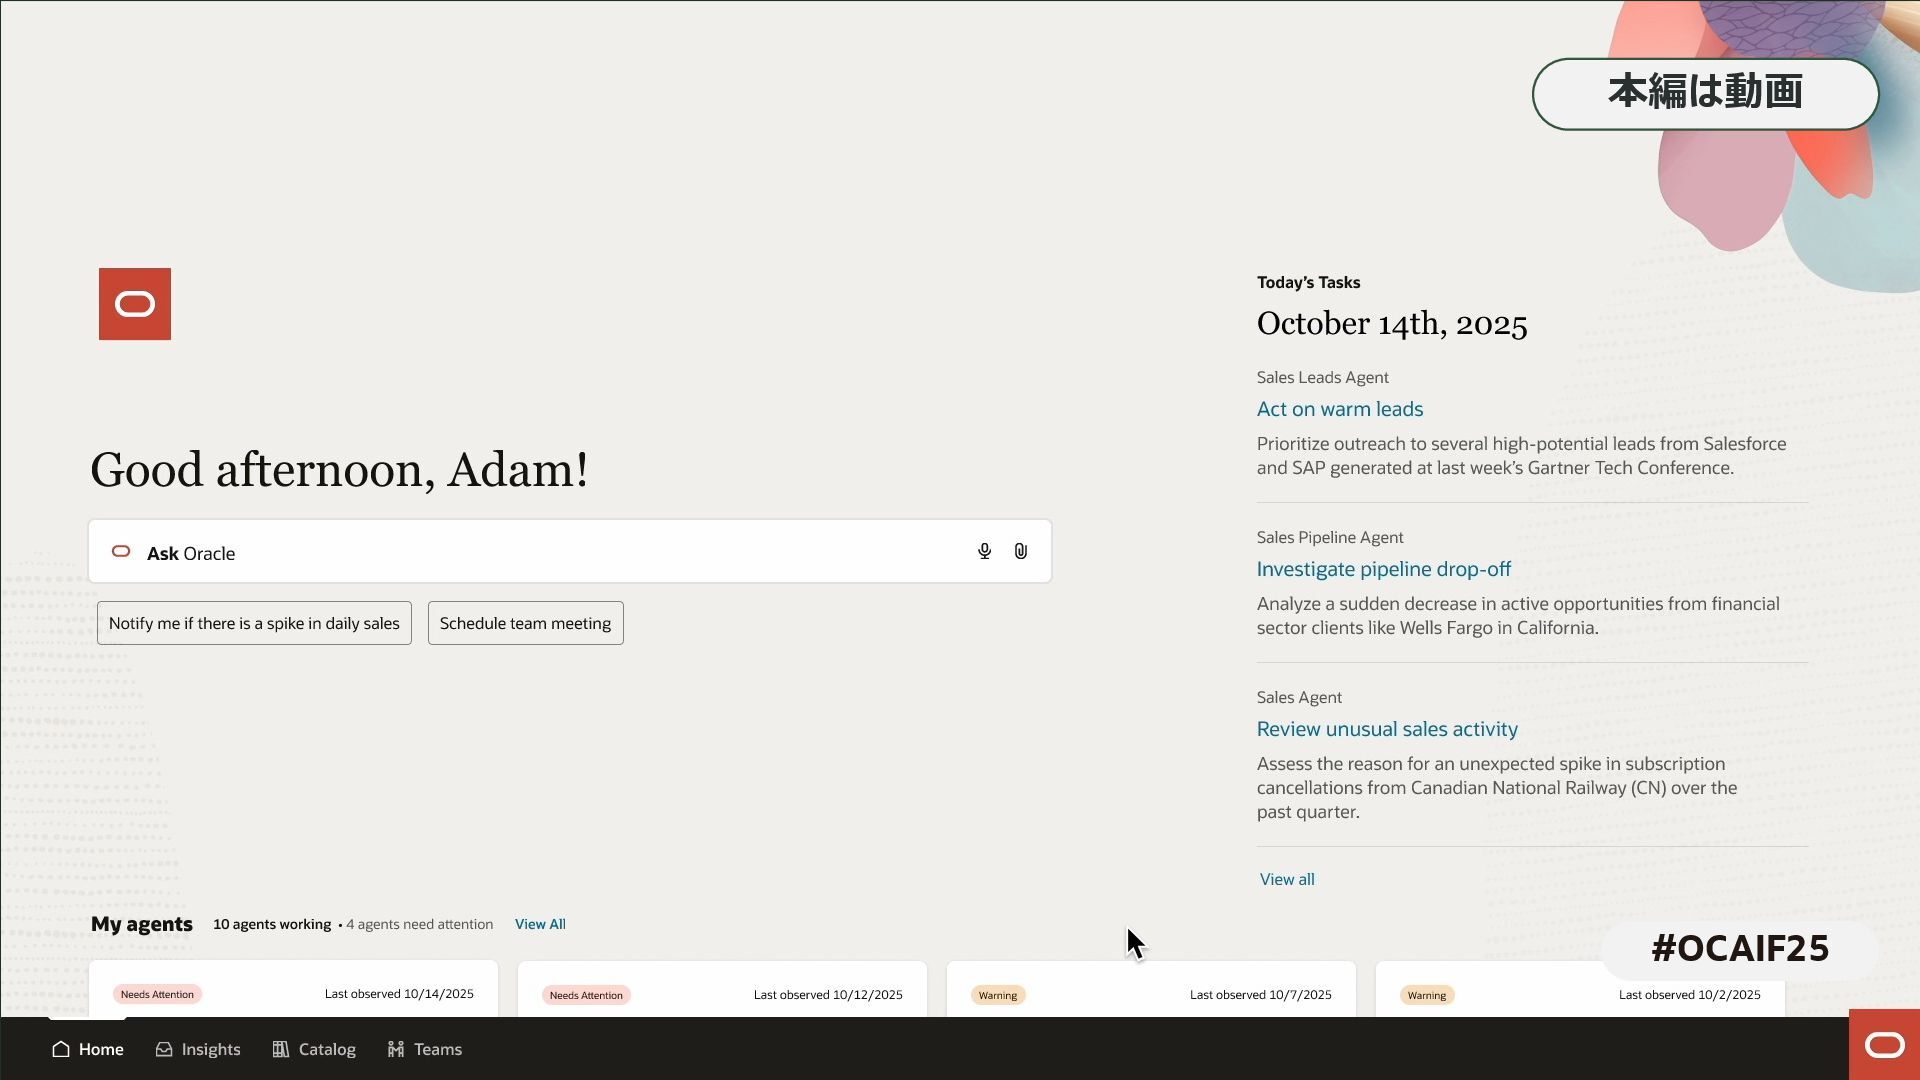The image size is (1920, 1080).
Task: Click the Oracle button in bottom-right corner
Action: click(x=1884, y=1045)
